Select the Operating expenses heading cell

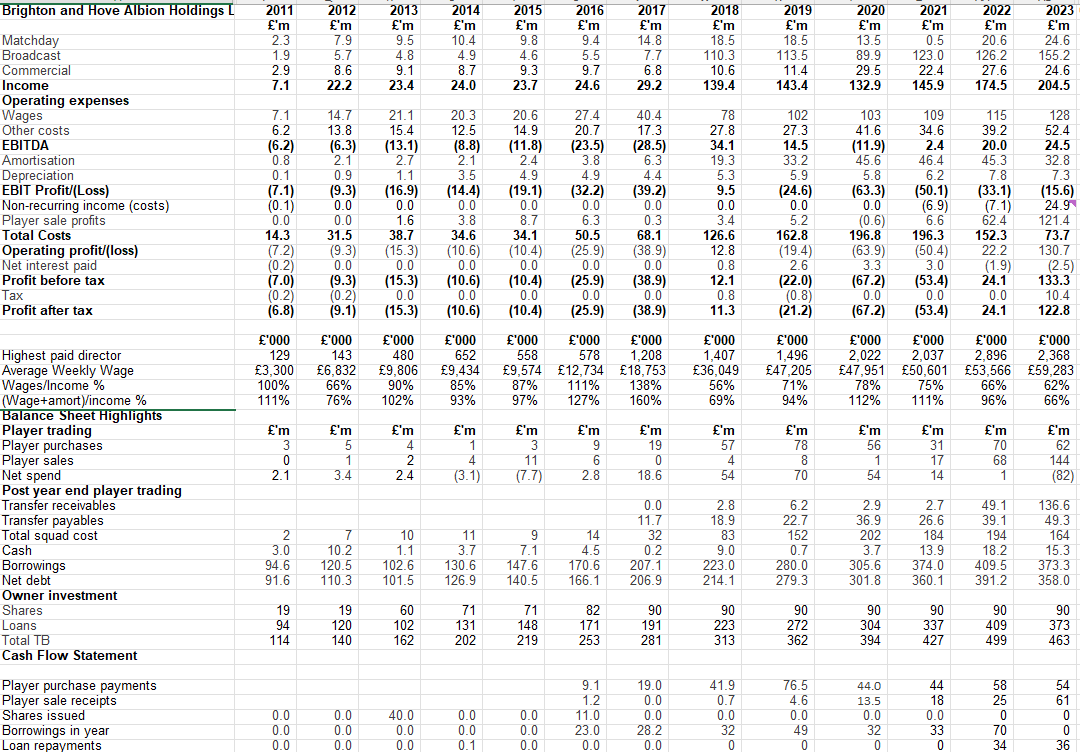coord(65,101)
